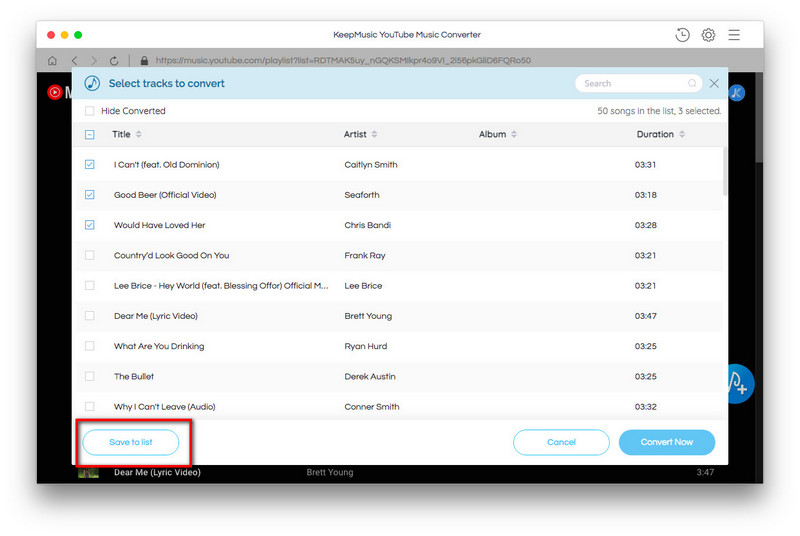
Task: Click artist Seaforth
Action: click(x=362, y=195)
